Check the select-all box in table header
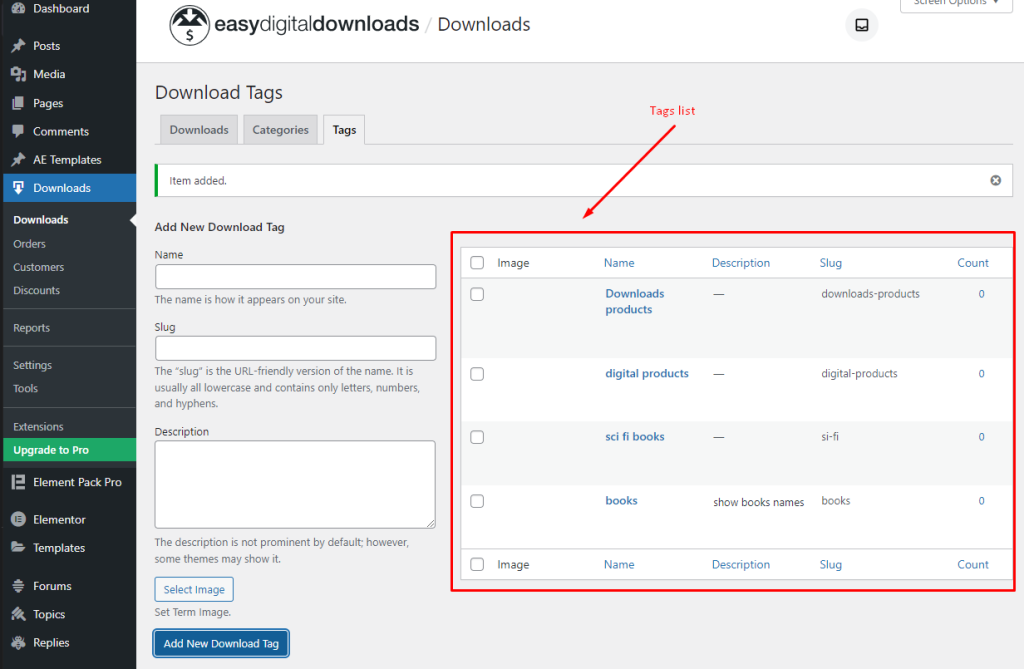Viewport: 1024px width, 669px height. tap(477, 263)
